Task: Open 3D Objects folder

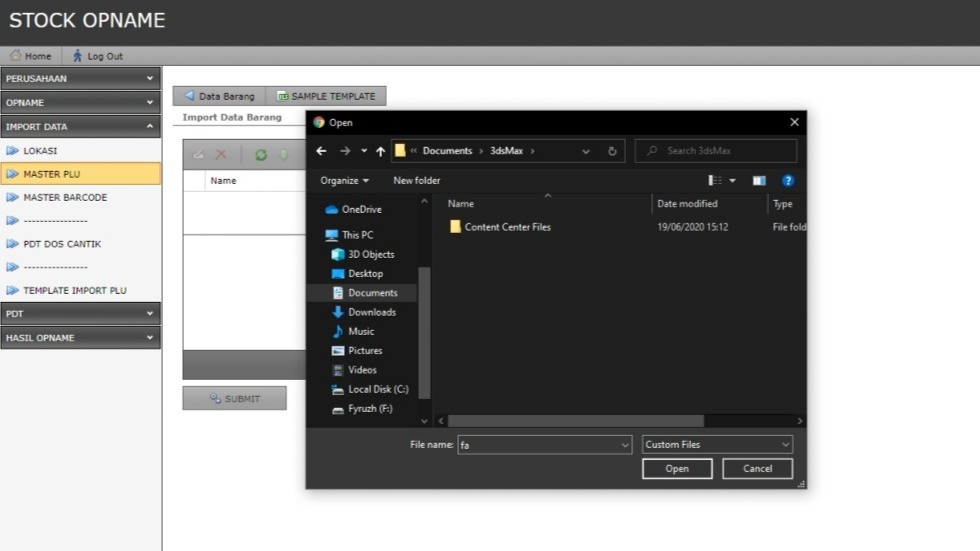Action: (x=363, y=254)
